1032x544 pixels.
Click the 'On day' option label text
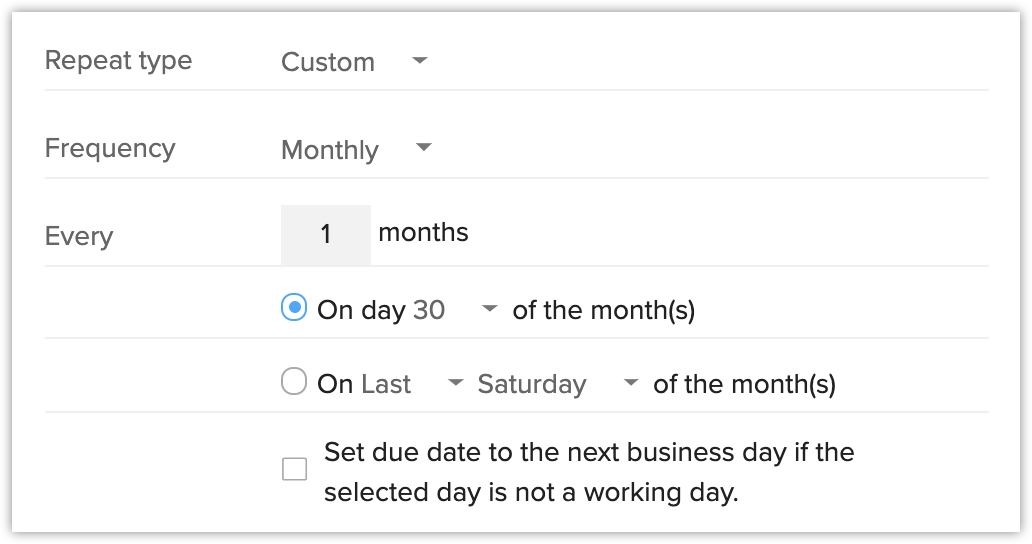point(361,310)
